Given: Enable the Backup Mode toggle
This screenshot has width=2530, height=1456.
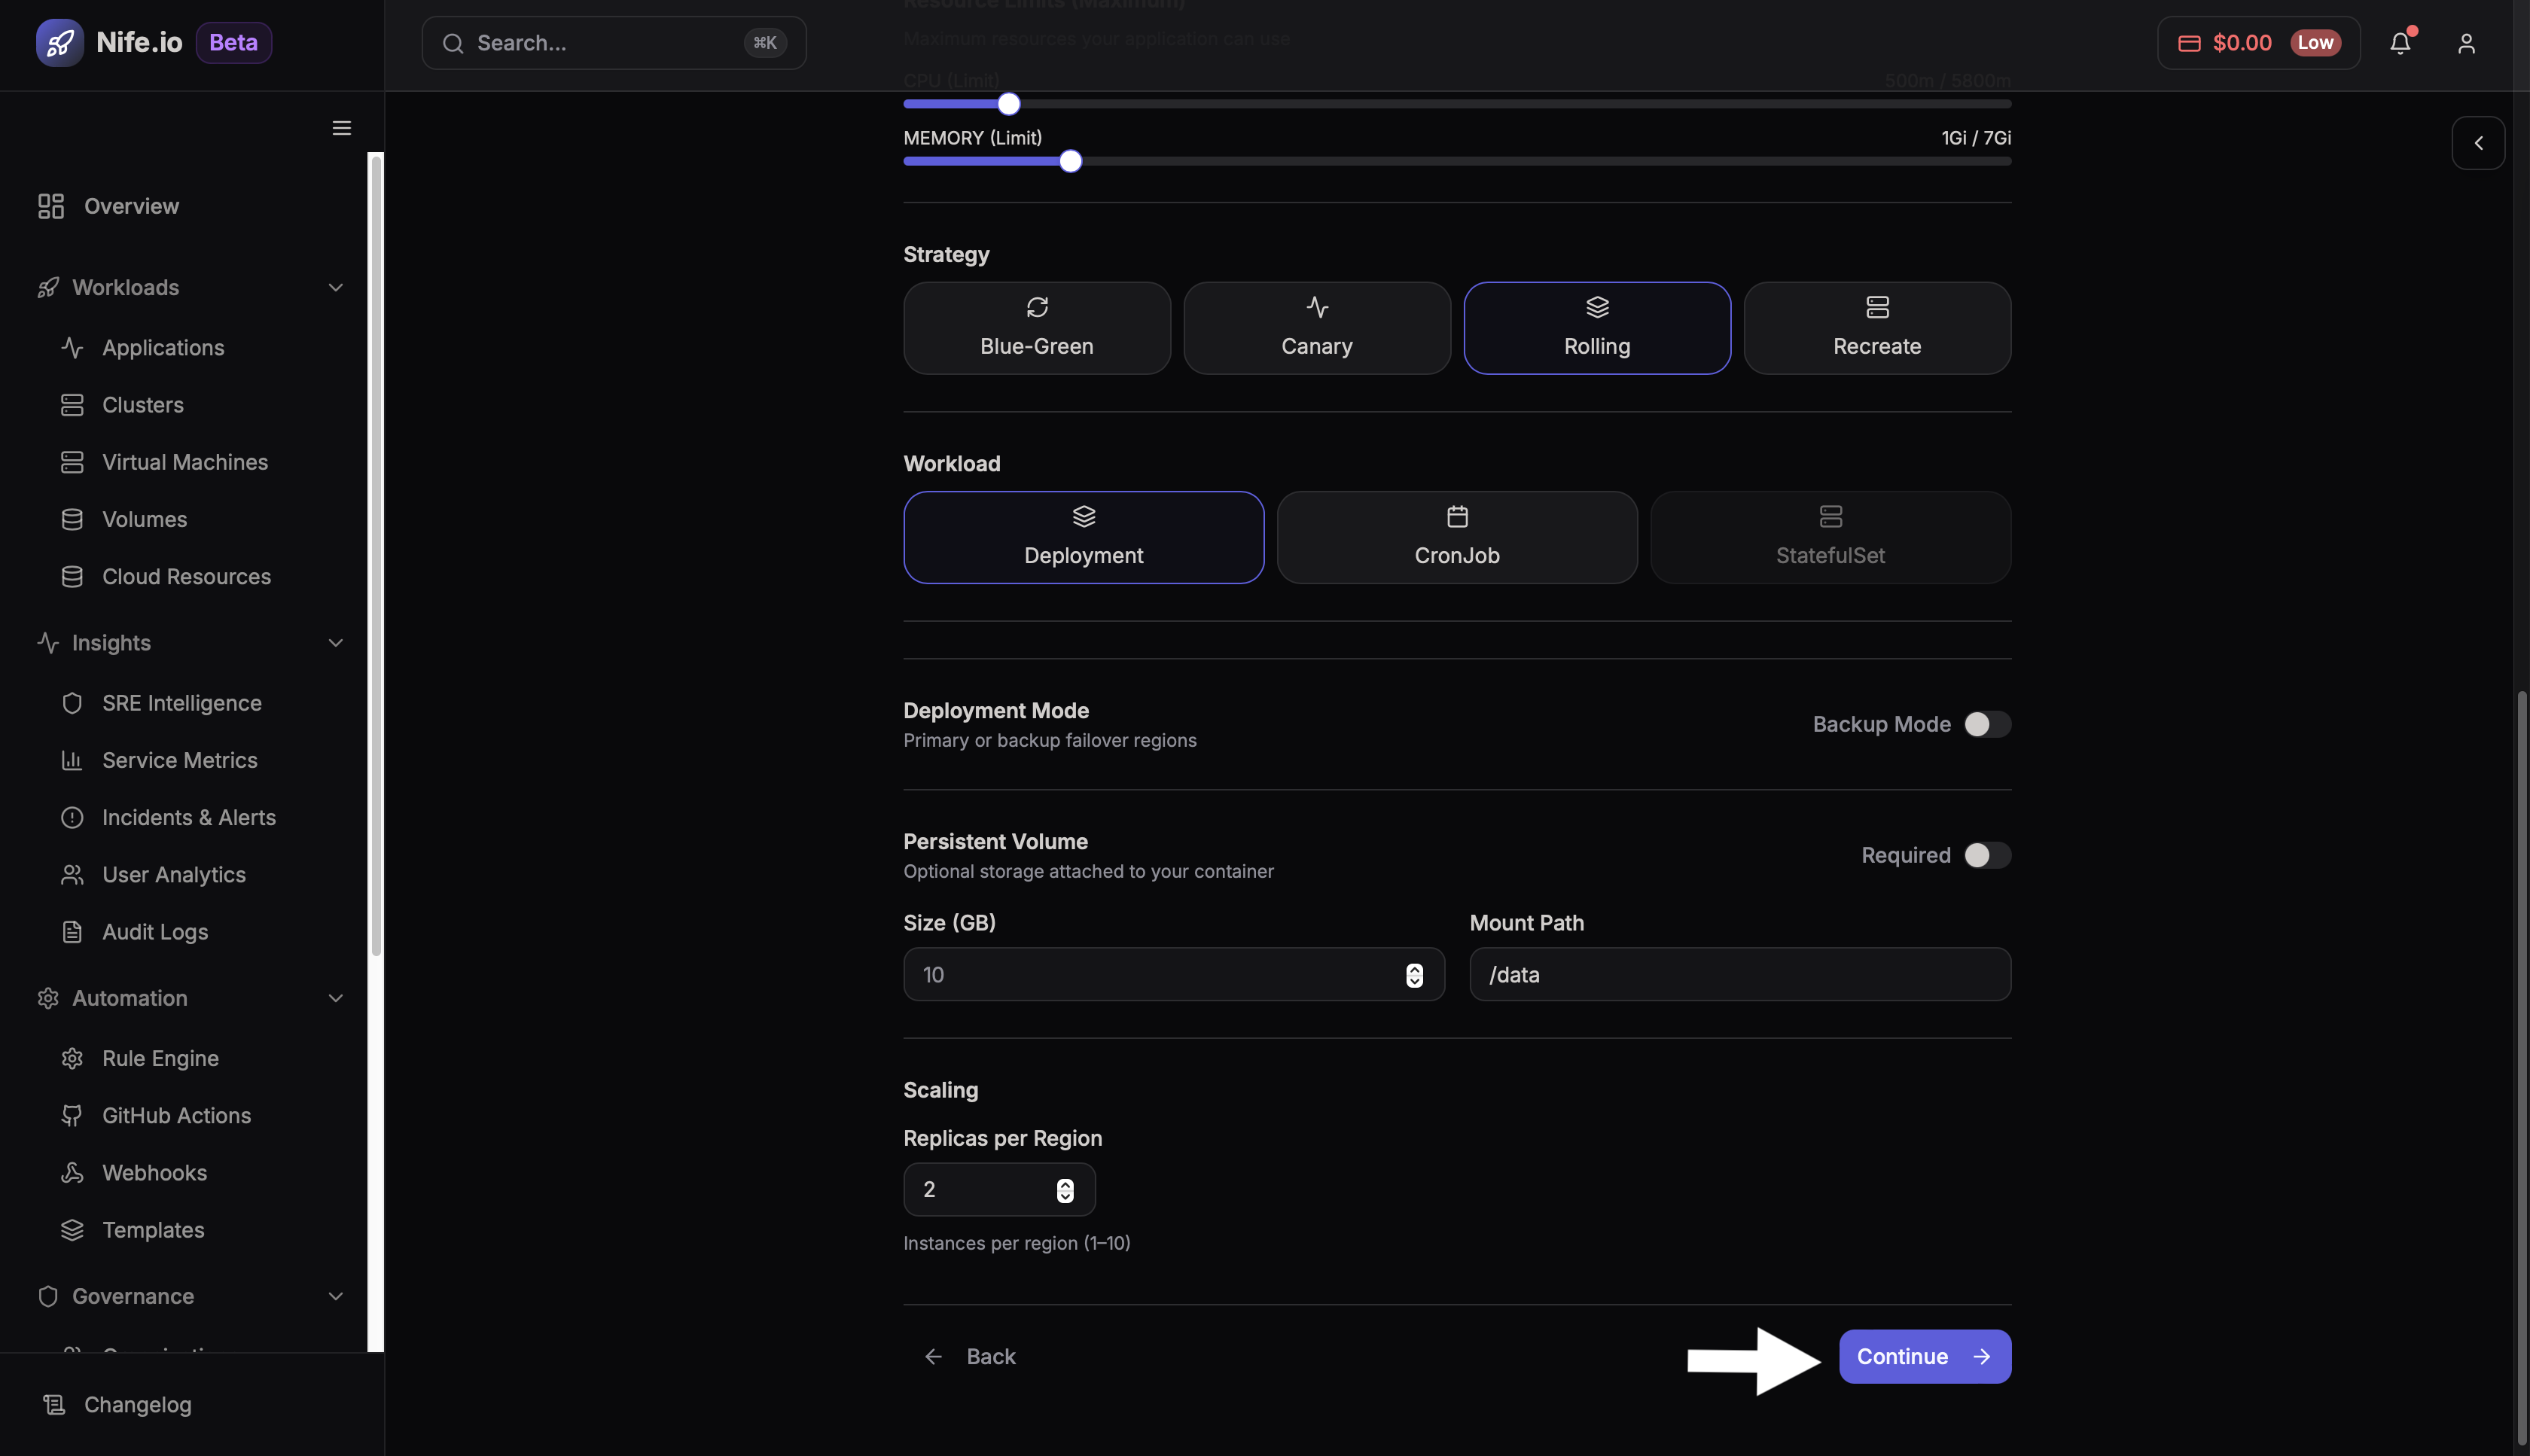Looking at the screenshot, I should pyautogui.click(x=1986, y=724).
